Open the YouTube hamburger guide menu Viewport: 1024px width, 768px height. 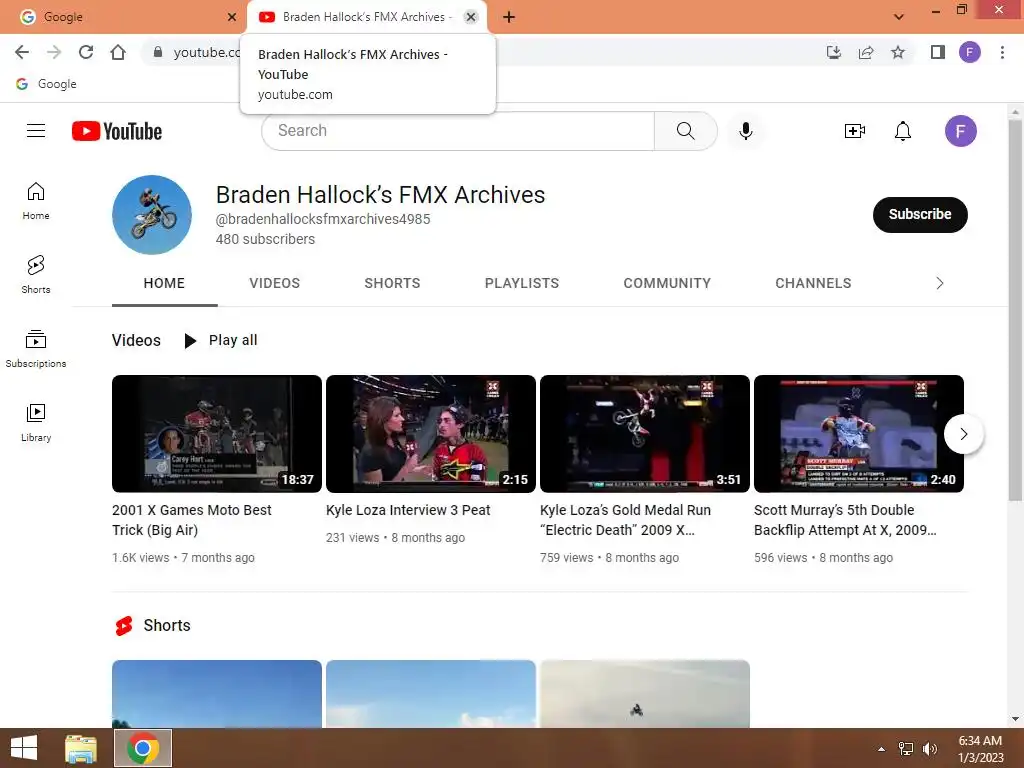(36, 131)
